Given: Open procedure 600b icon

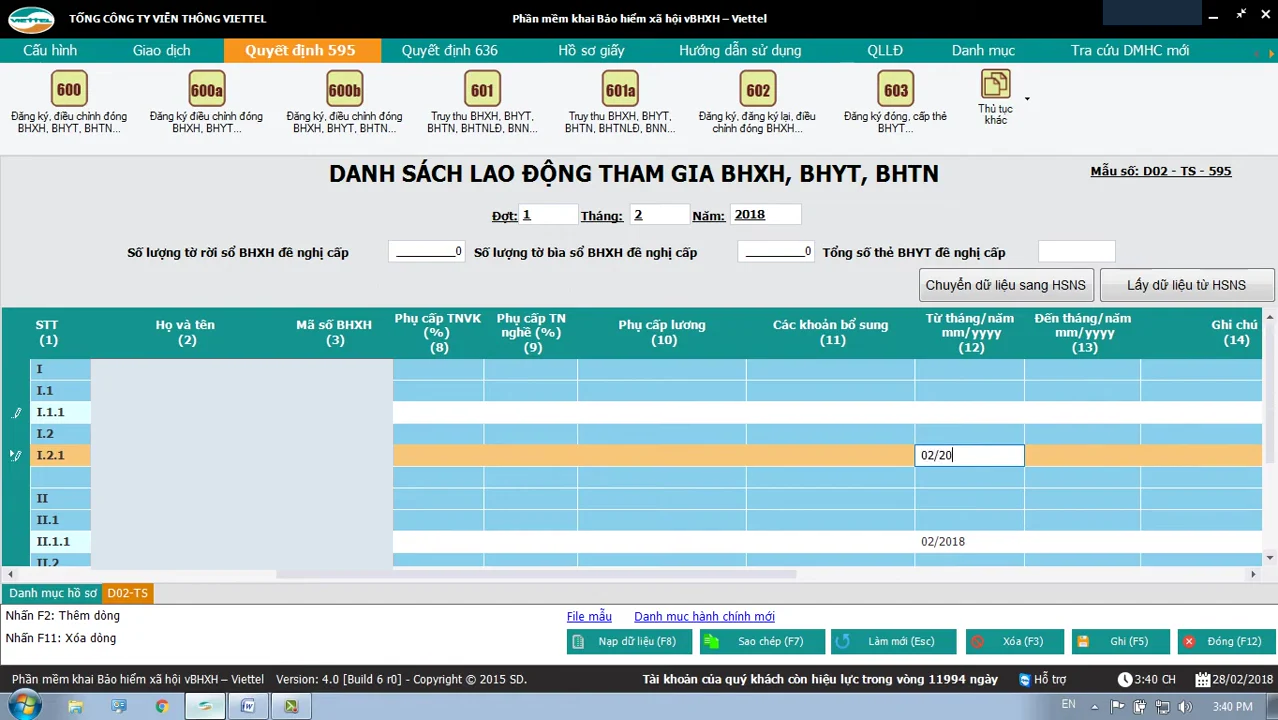Looking at the screenshot, I should 344,90.
